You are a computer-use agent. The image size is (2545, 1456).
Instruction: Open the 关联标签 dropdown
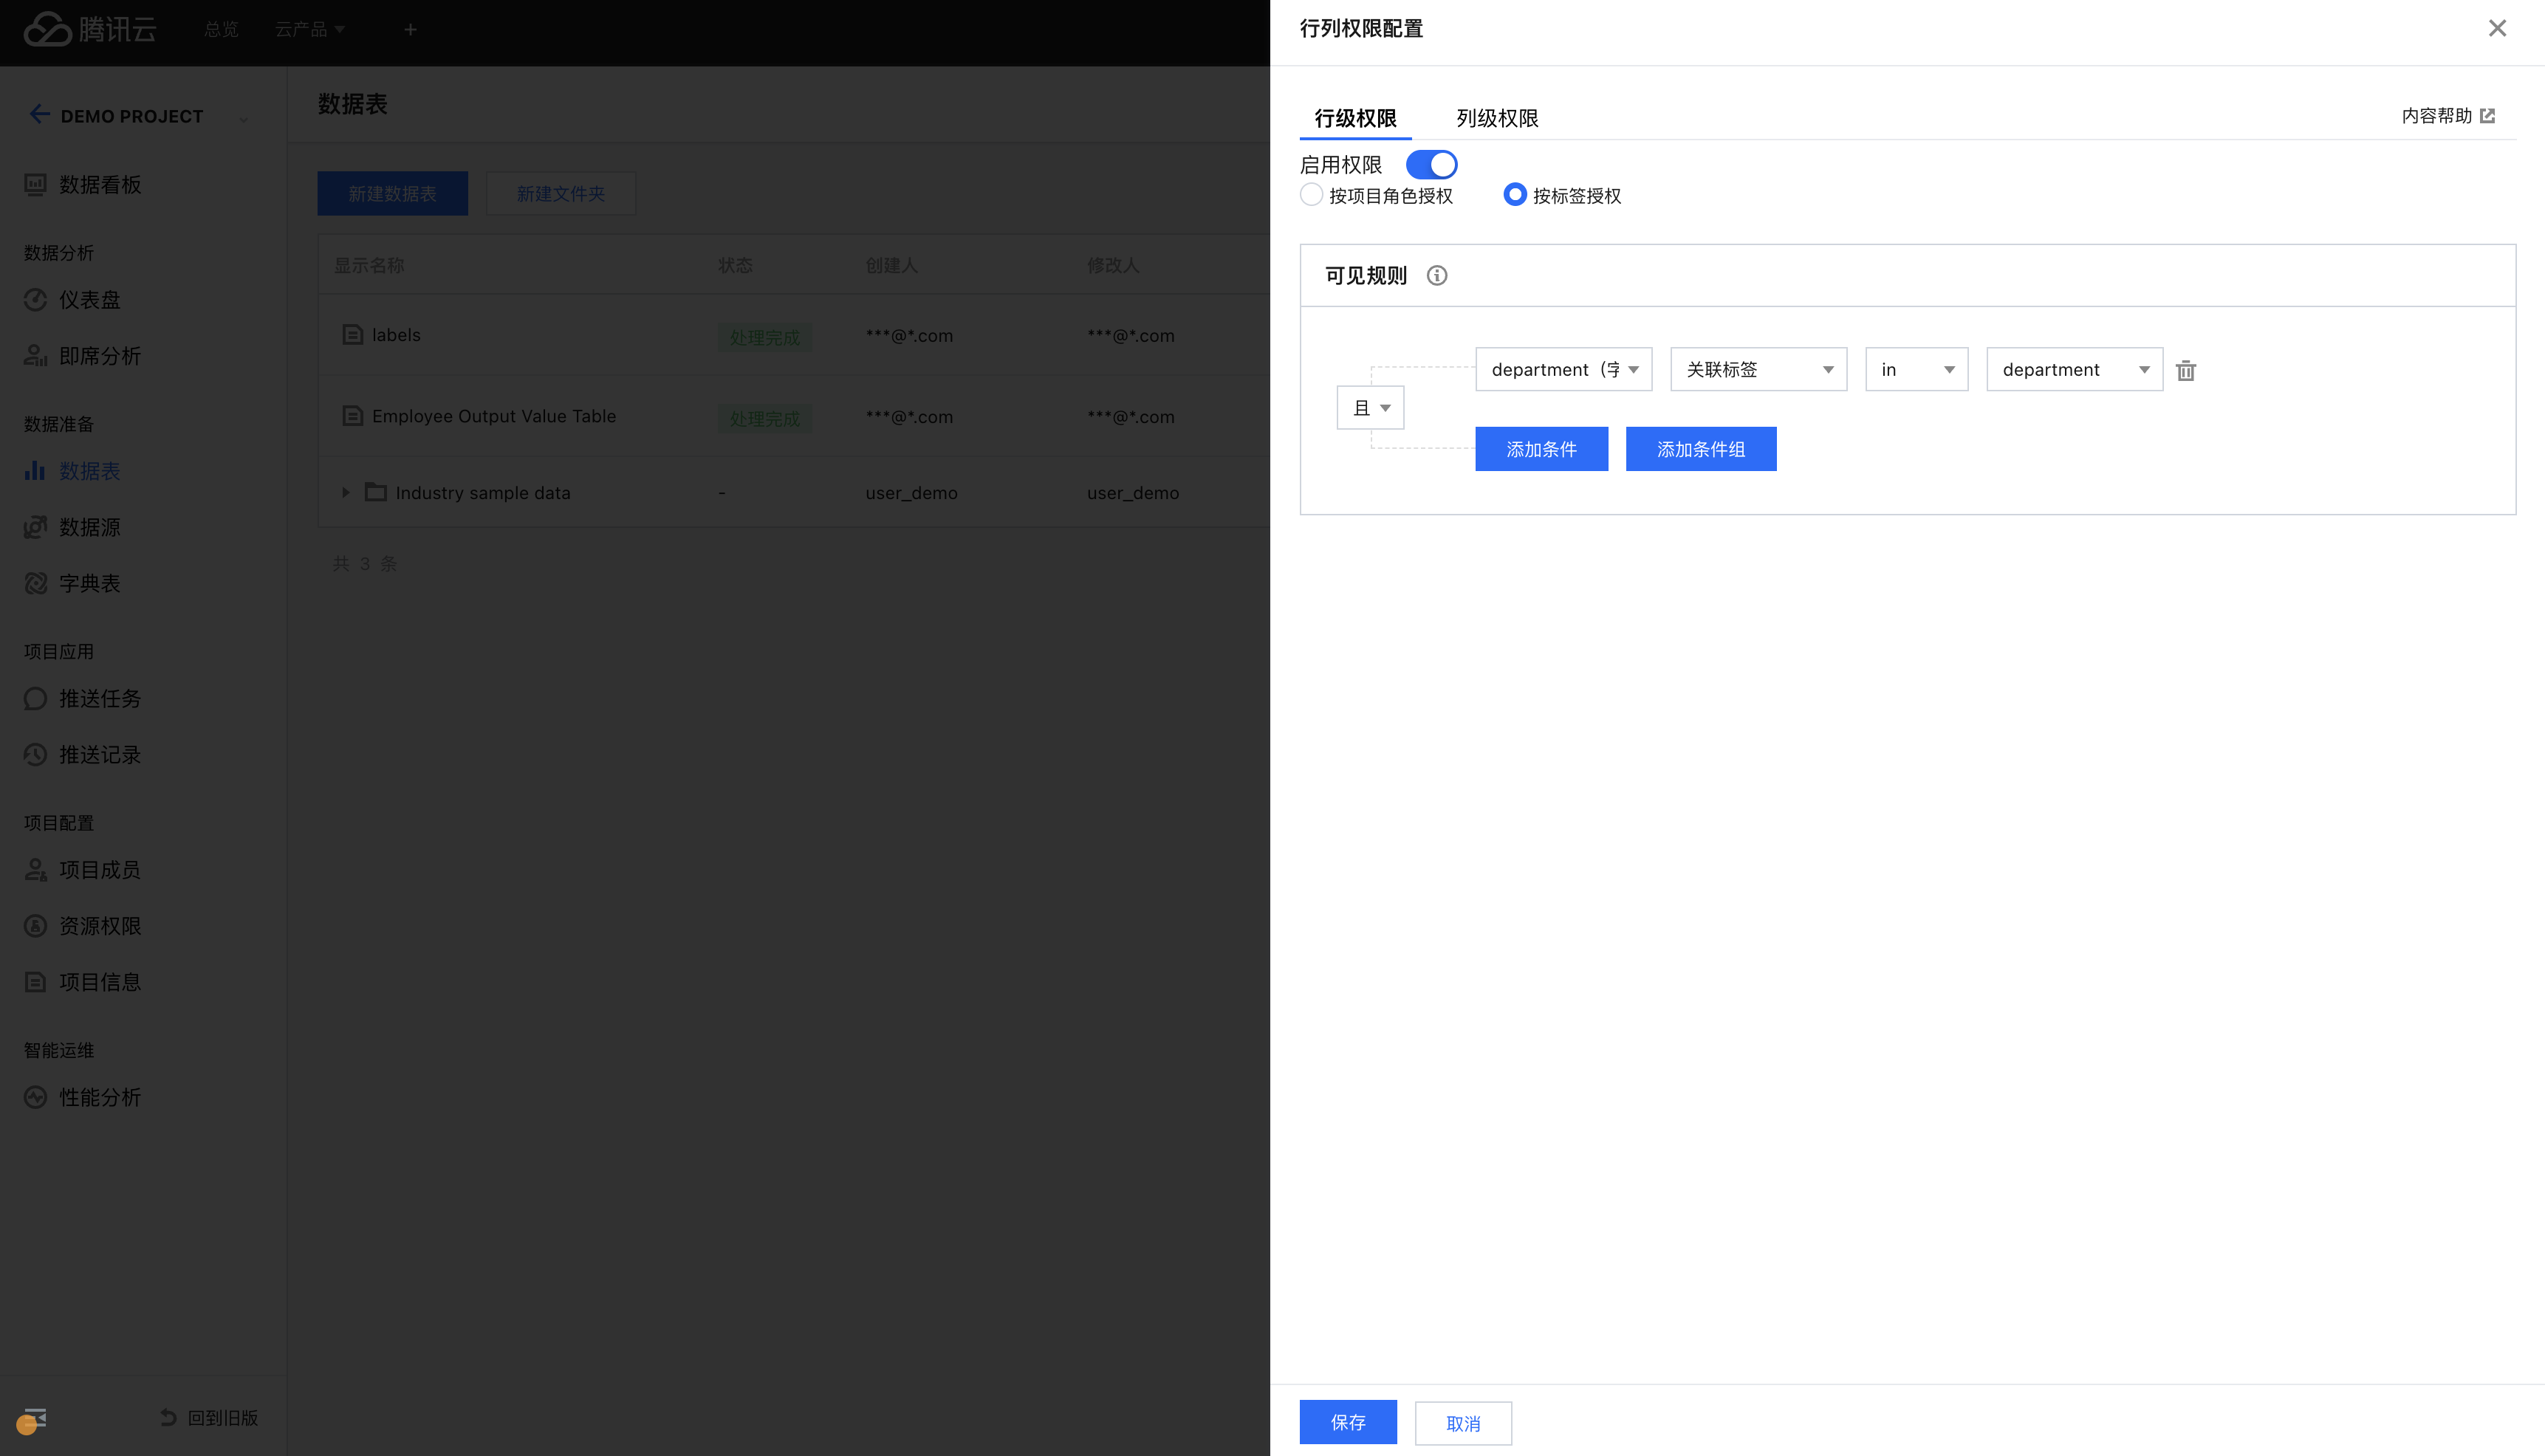1758,370
